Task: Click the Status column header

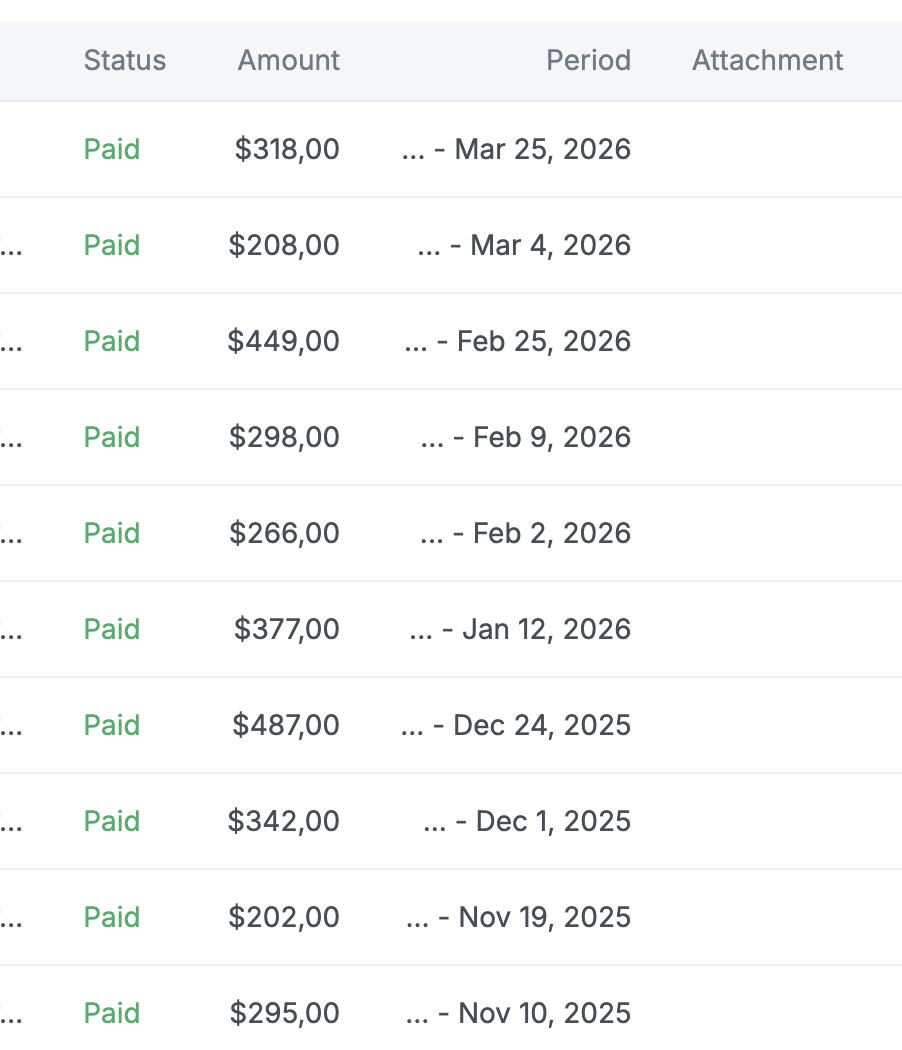Action: pyautogui.click(x=124, y=60)
